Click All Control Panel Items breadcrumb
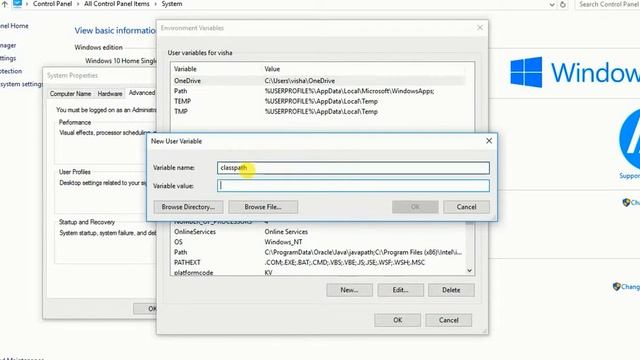This screenshot has width=640, height=360. point(117,4)
